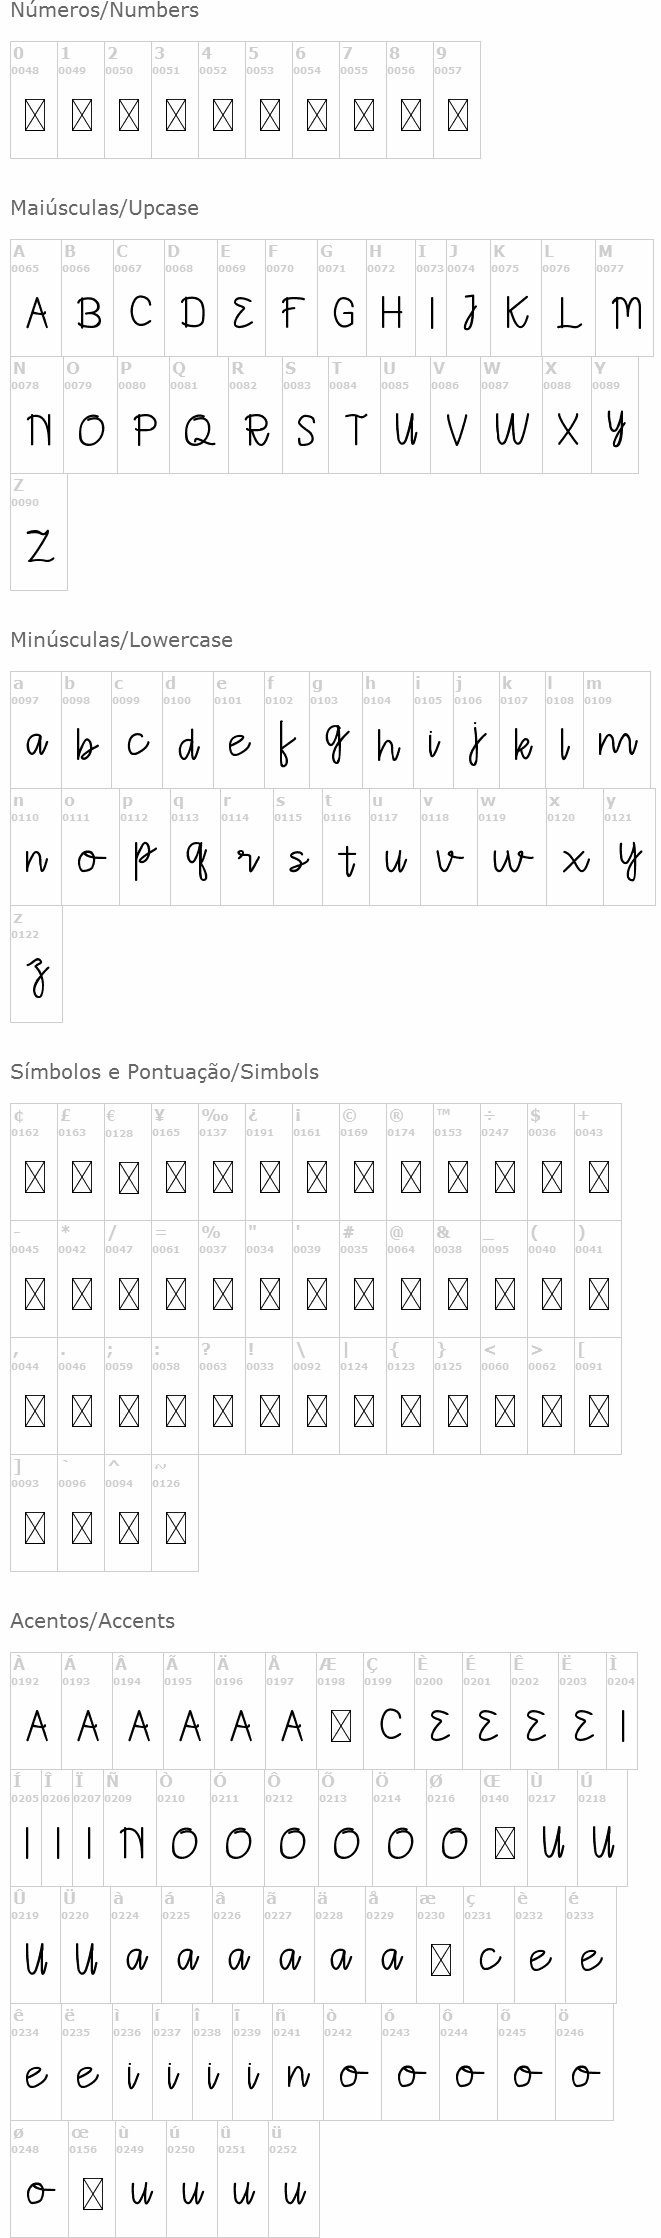
Task: Select the number 9 glyph cell
Action: (457, 100)
